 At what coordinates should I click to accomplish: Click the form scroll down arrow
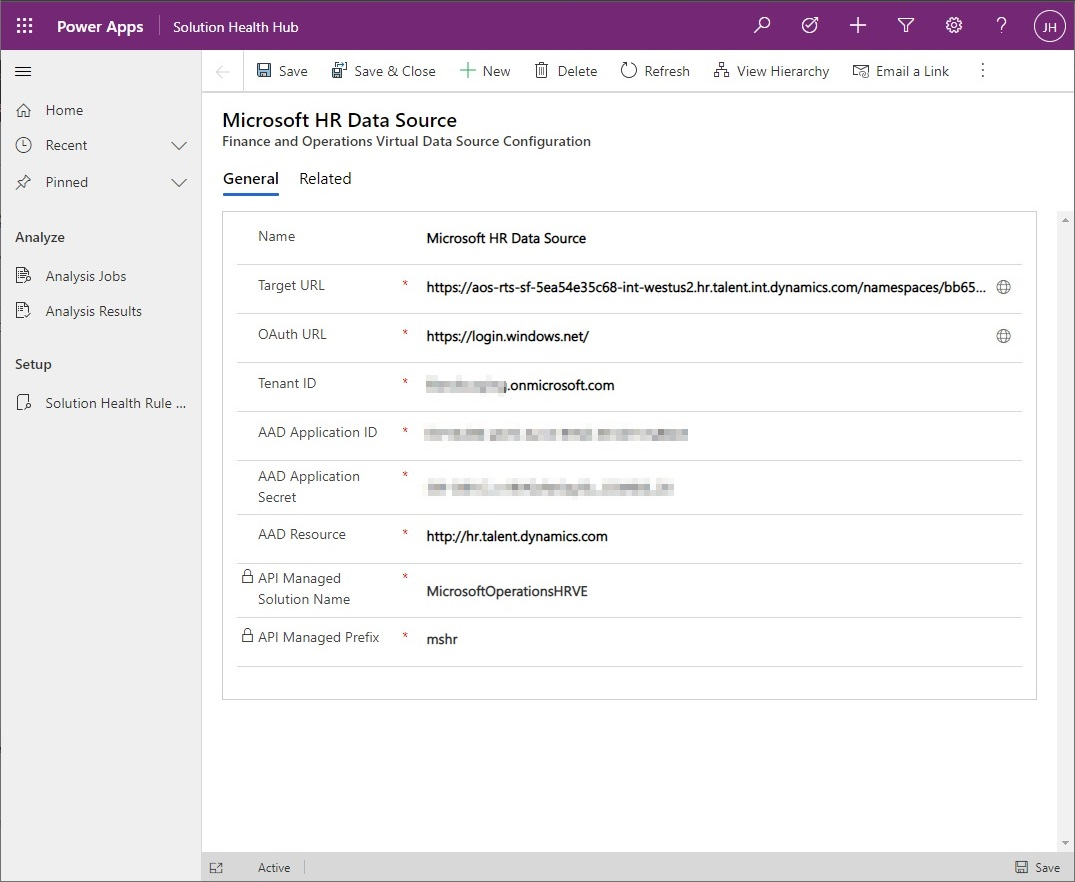click(1065, 843)
